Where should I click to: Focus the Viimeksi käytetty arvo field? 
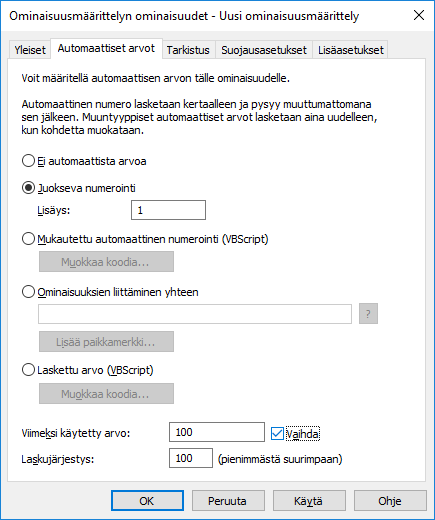pos(217,432)
